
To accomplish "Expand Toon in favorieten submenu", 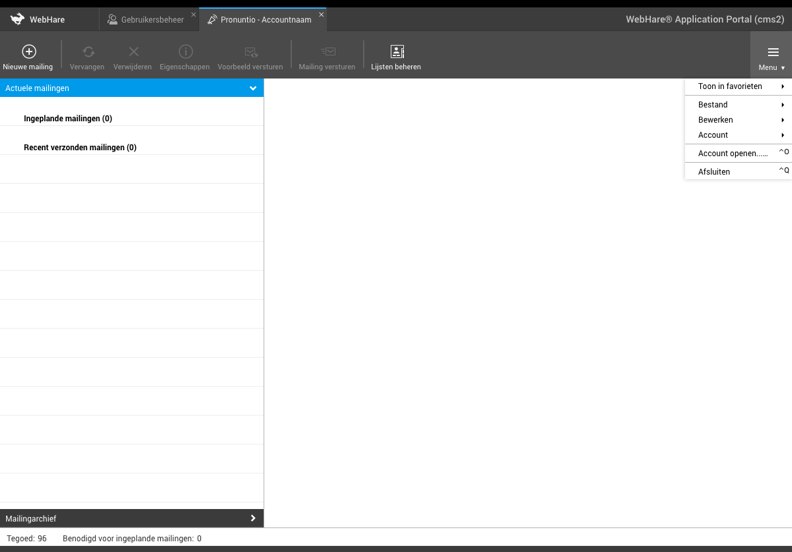I will 738,87.
